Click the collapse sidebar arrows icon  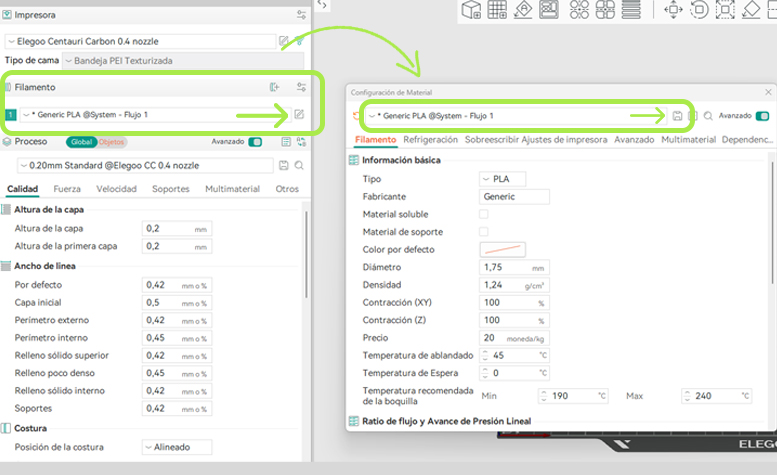322,5
